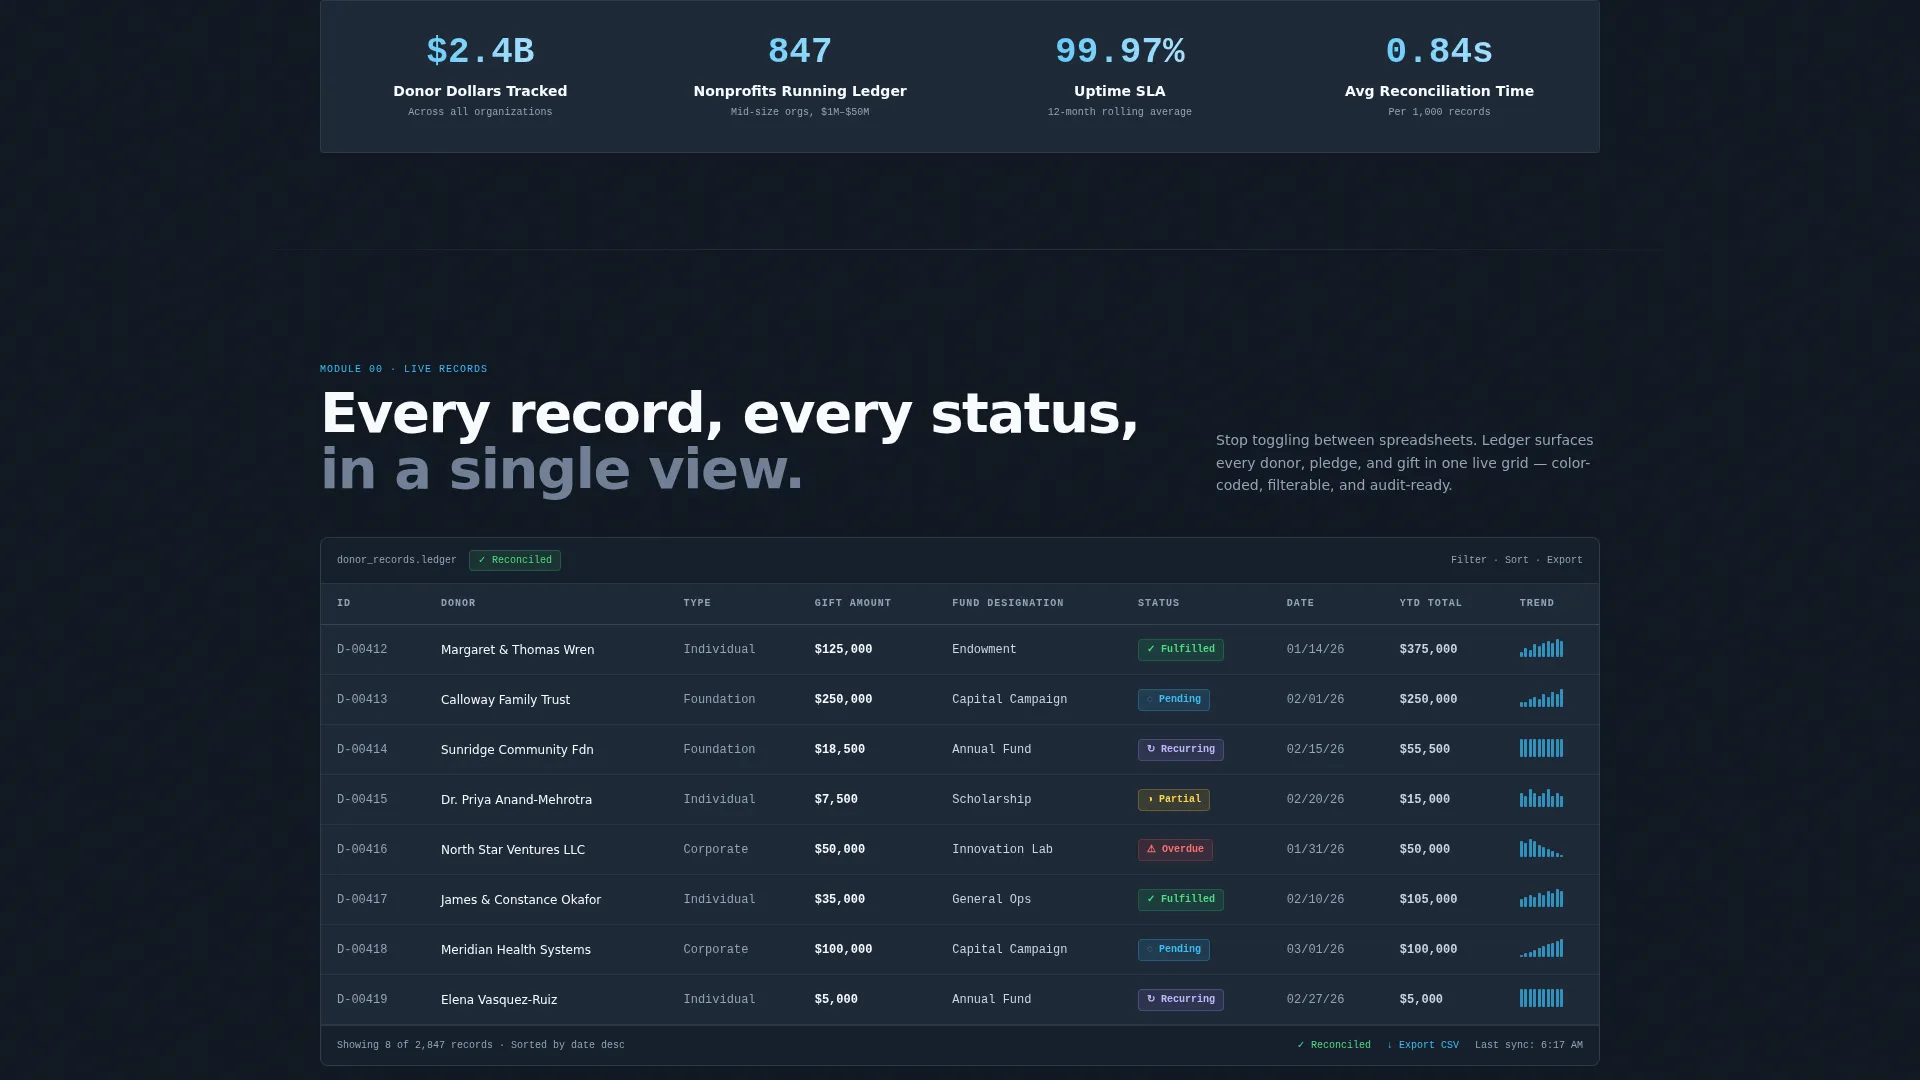
Task: Open the trend sparkline for Elena Vasquez-Ruiz
Action: [x=1541, y=998]
